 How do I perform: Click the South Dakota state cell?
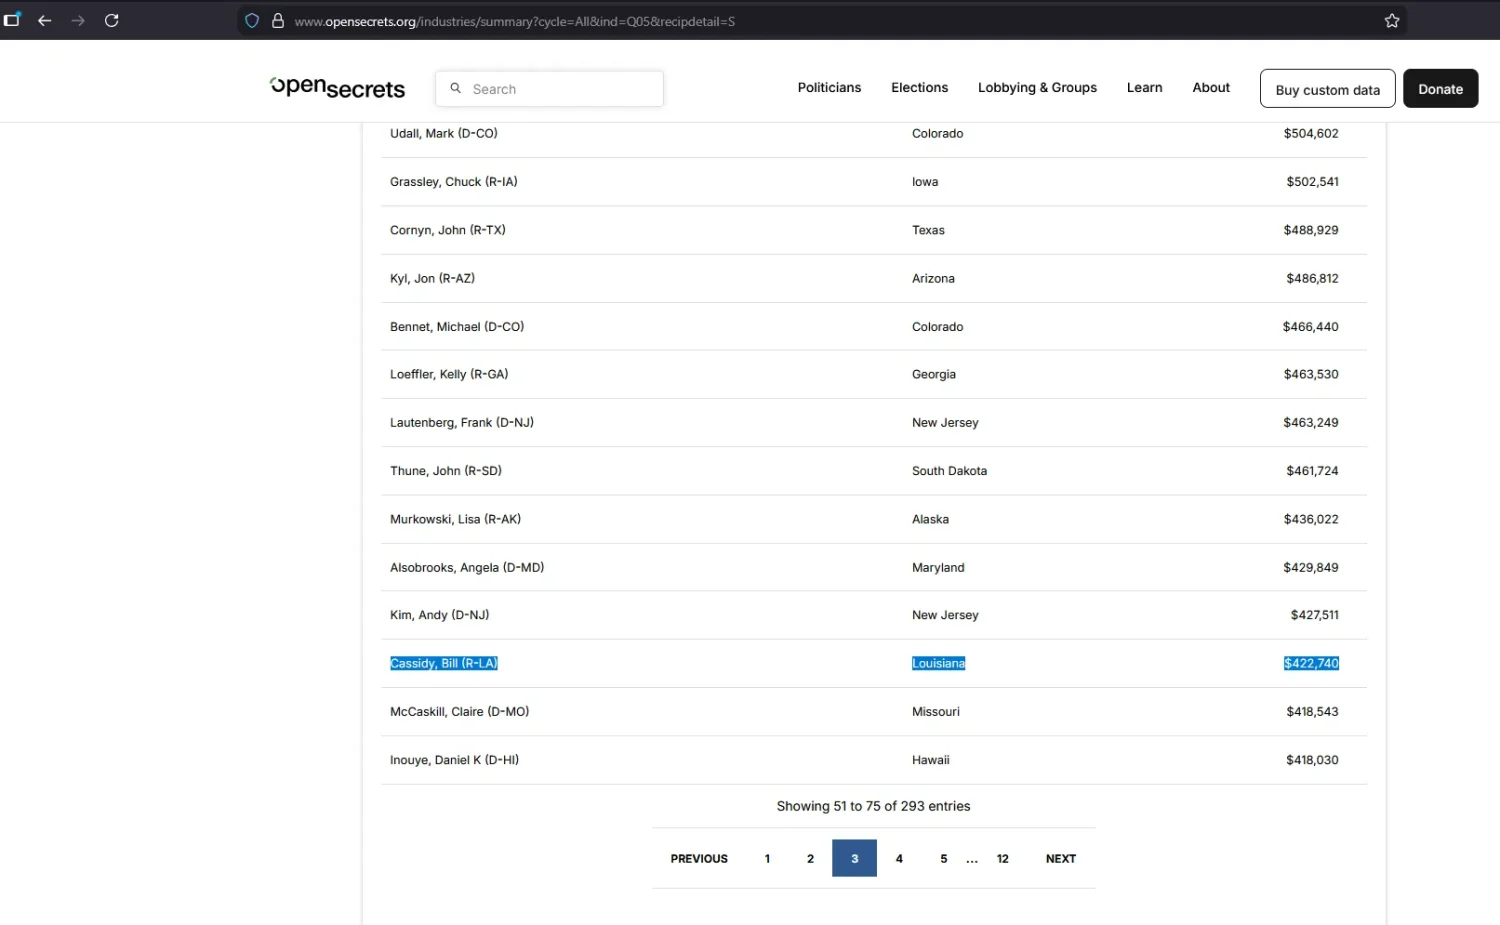949,471
